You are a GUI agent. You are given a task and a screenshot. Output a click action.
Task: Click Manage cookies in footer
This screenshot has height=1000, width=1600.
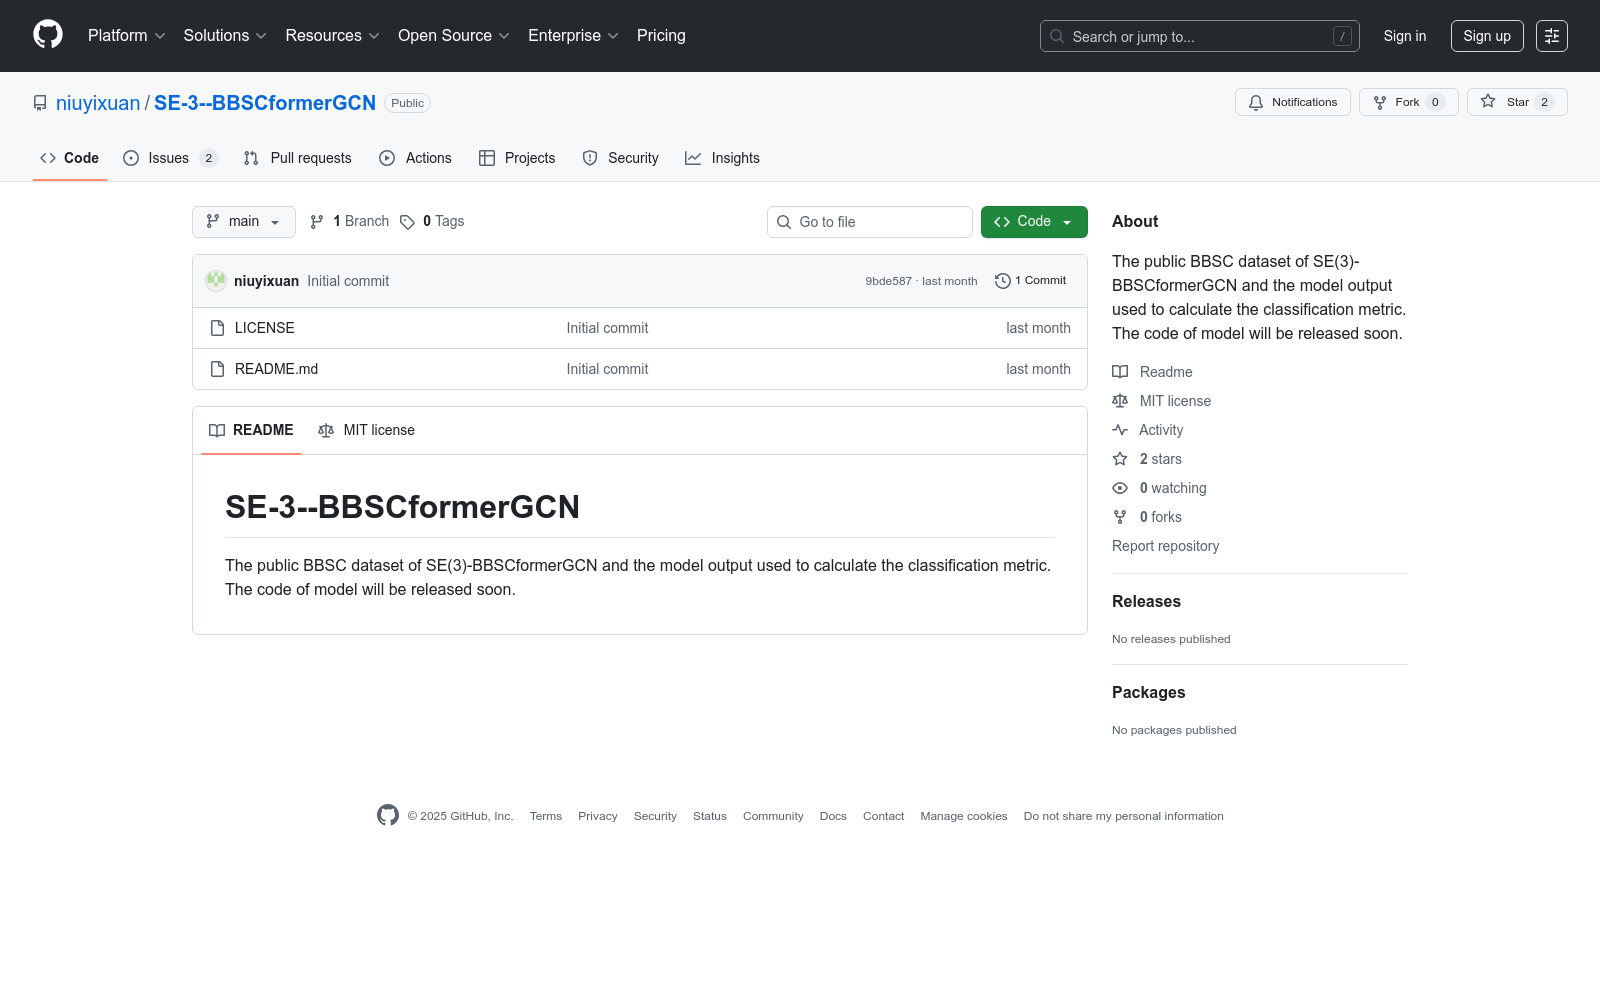point(964,816)
